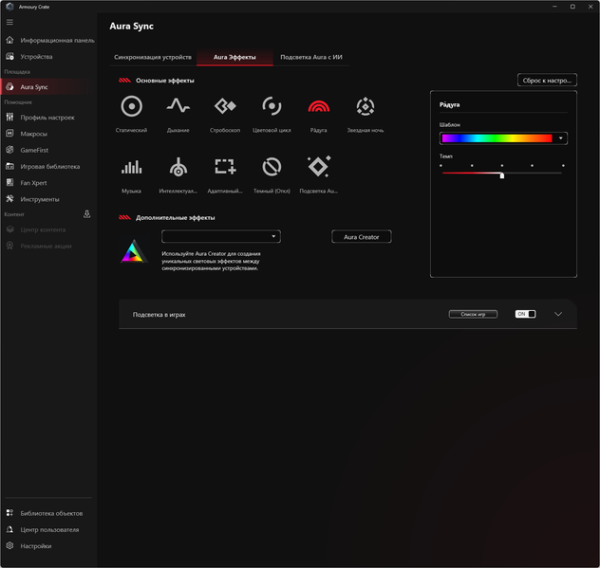Image resolution: width=600 pixels, height=568 pixels.
Task: Click the Дополнительные эффекты heading
Action: point(175,218)
